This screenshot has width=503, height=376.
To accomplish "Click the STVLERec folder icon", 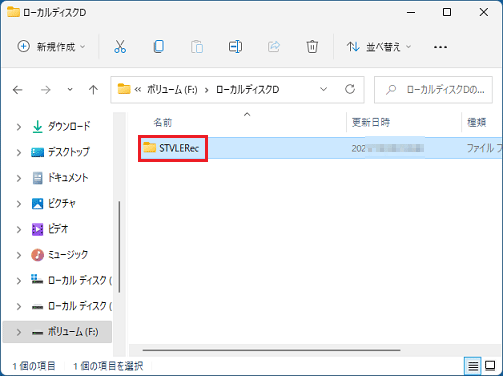I will [x=149, y=148].
